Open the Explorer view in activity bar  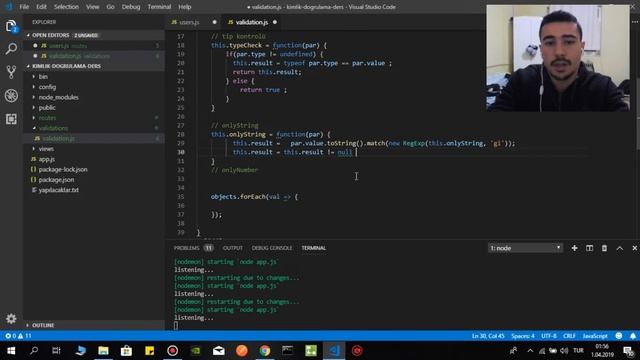coord(11,27)
